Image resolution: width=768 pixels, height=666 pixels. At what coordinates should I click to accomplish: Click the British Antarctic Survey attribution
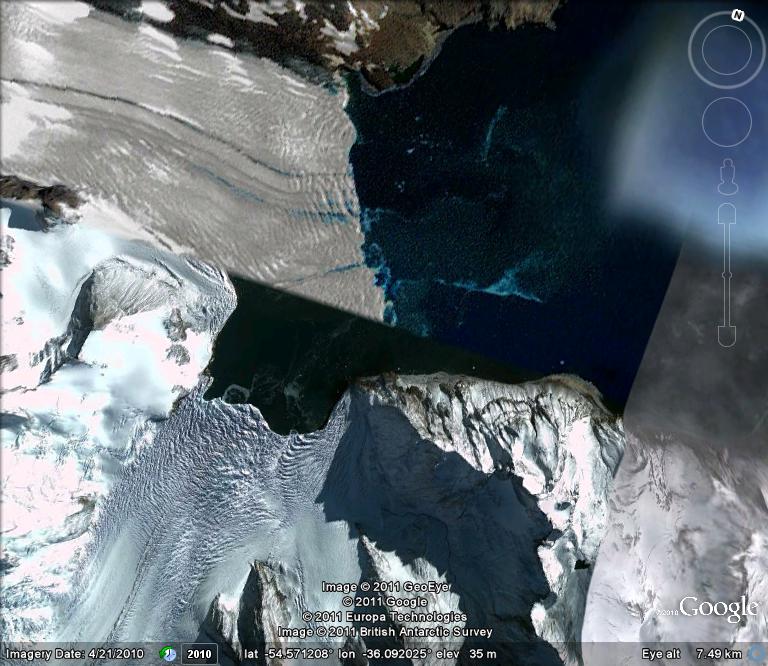click(x=385, y=631)
